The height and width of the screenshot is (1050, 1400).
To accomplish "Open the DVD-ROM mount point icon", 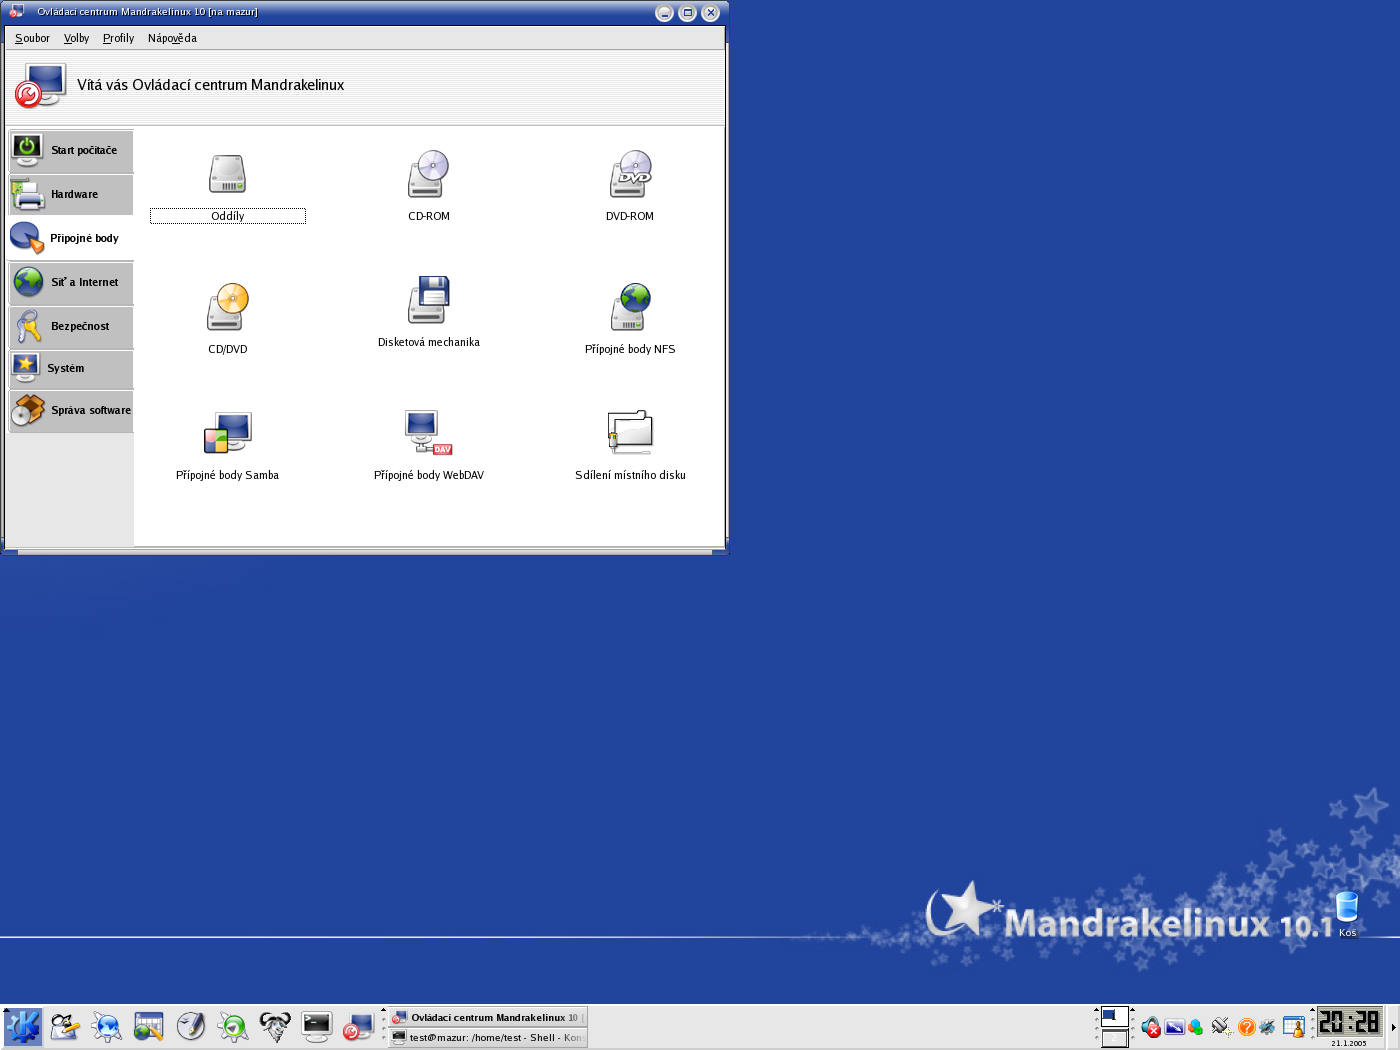I will coord(630,174).
